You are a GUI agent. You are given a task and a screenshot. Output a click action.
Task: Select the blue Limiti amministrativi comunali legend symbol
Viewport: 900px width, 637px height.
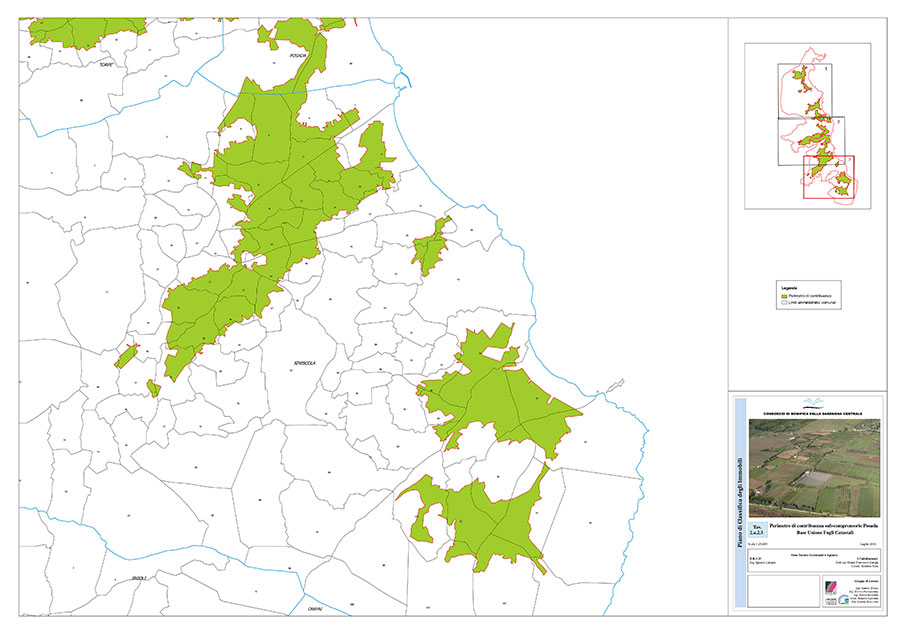(x=785, y=302)
